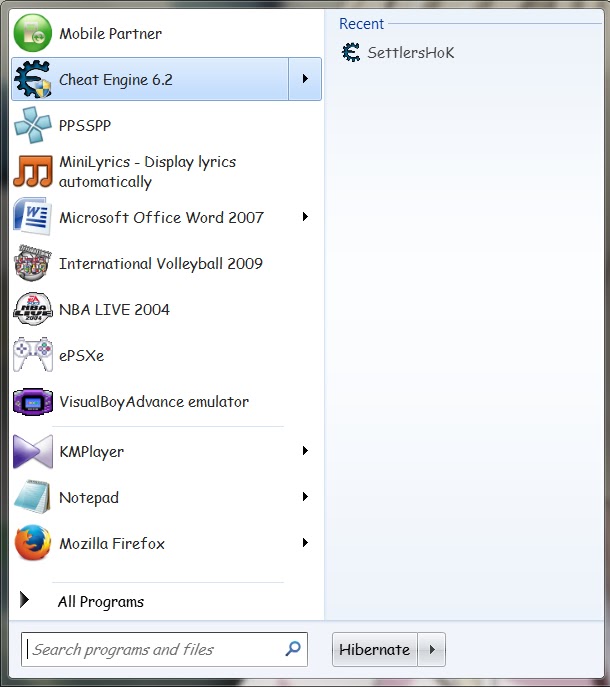Expand the Mozilla Firefox jump list arrow
The image size is (610, 687).
click(305, 542)
